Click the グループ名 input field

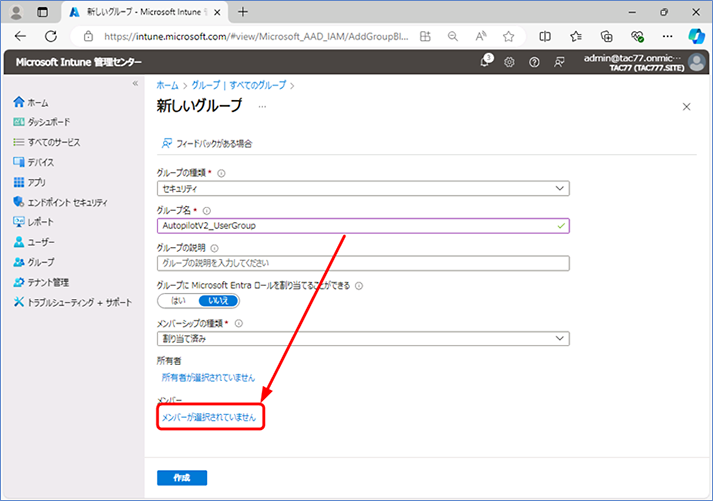(363, 225)
